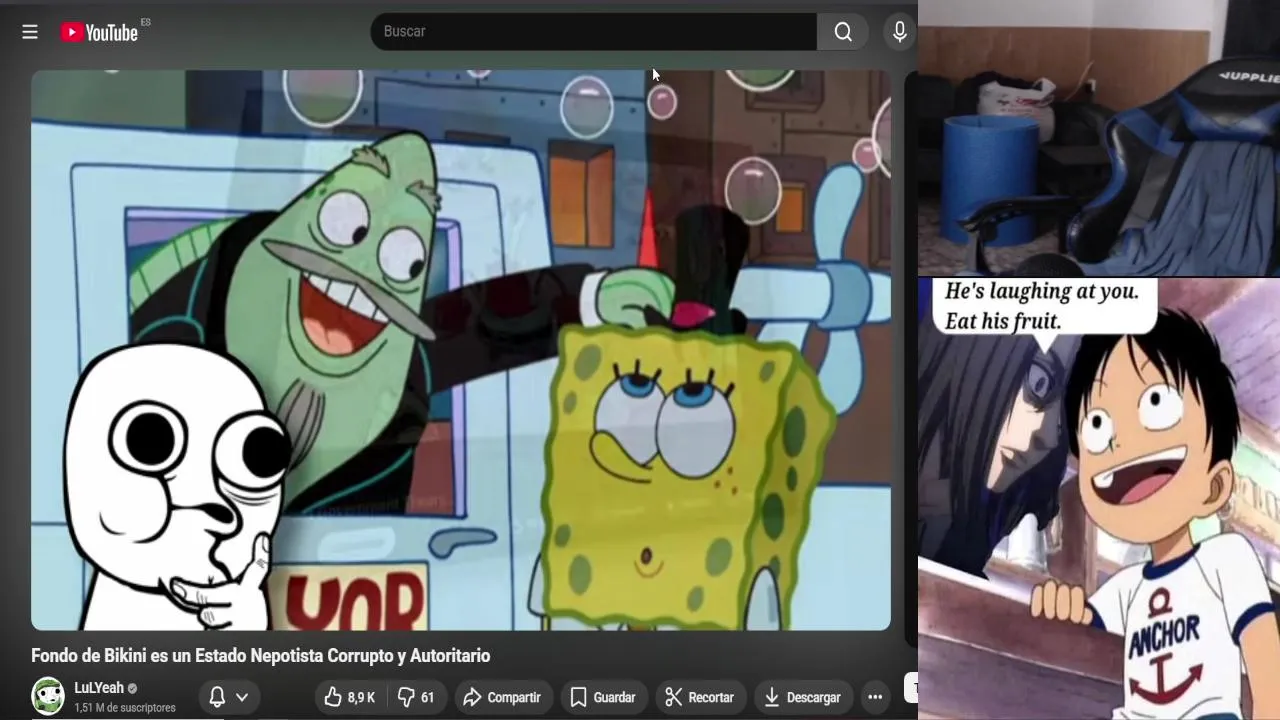The image size is (1280, 720).
Task: Click the Recortar clip button
Action: 700,697
